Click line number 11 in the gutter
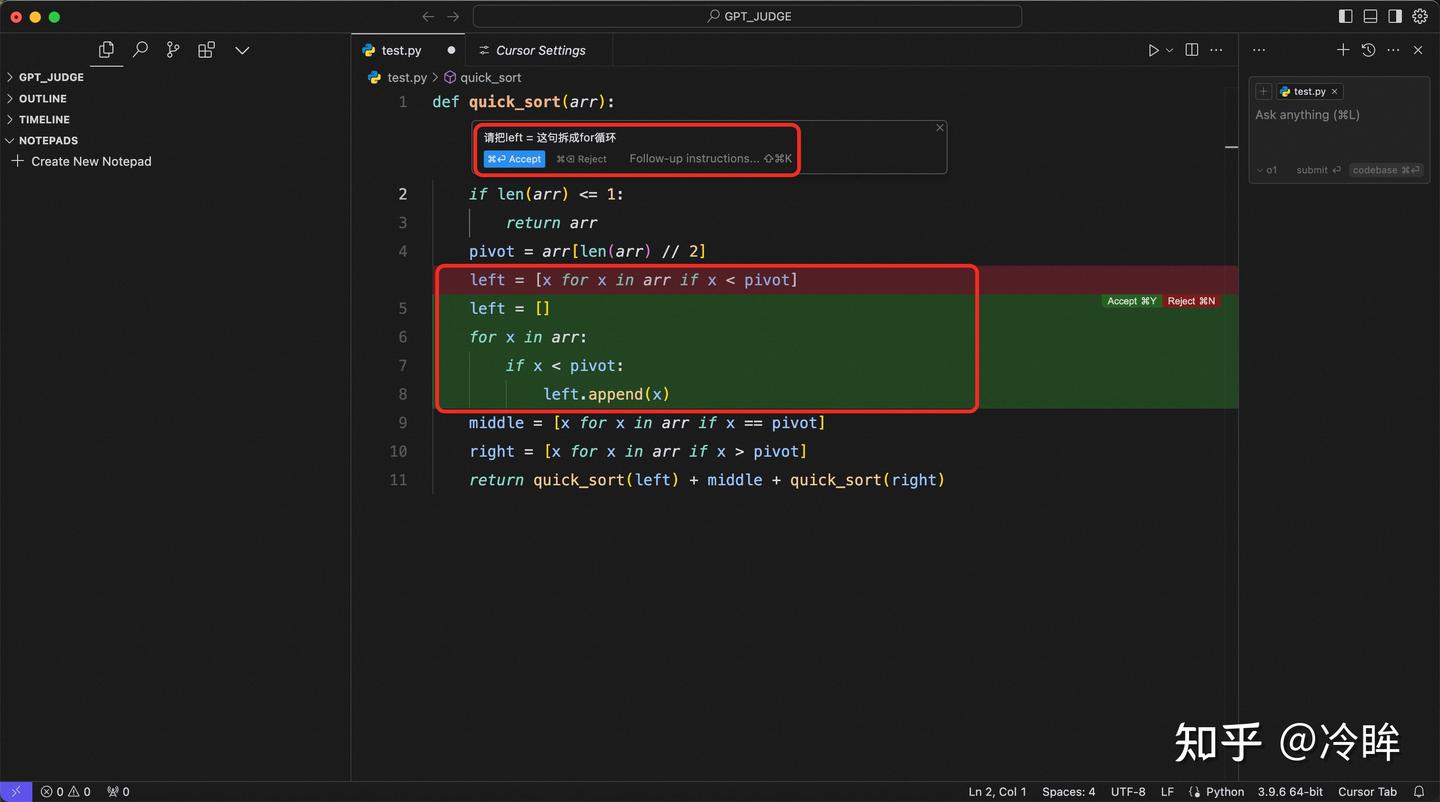Viewport: 1440px width, 802px height. (398, 480)
